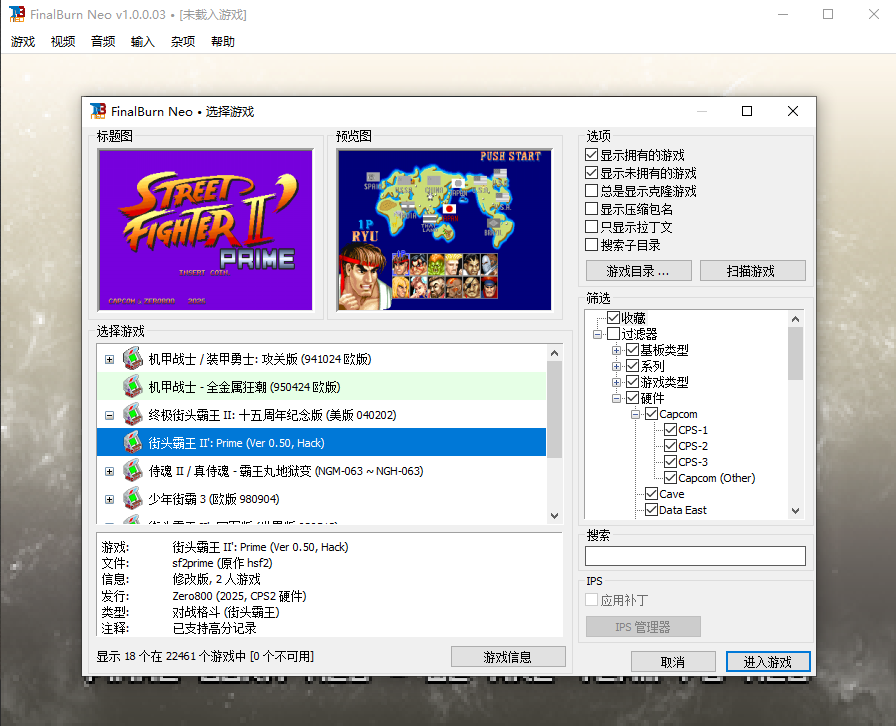This screenshot has height=726, width=896.
Task: Open the 视频 menu
Action: click(x=62, y=43)
